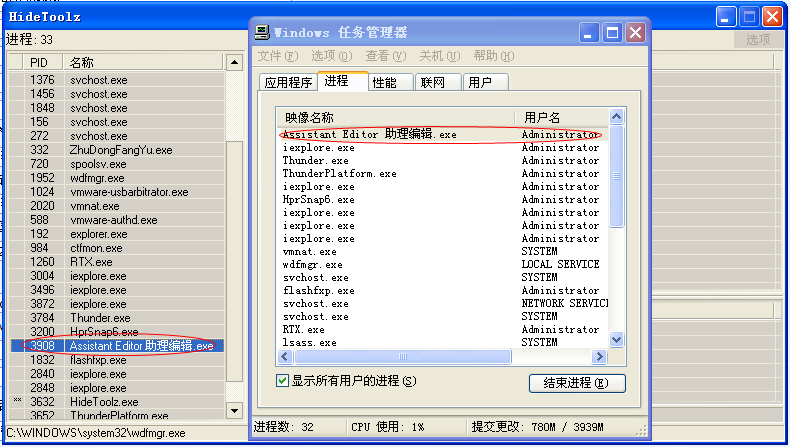
Task: Select Assistant Editor 助理编辑.exe in Task Manager
Action: pos(442,135)
